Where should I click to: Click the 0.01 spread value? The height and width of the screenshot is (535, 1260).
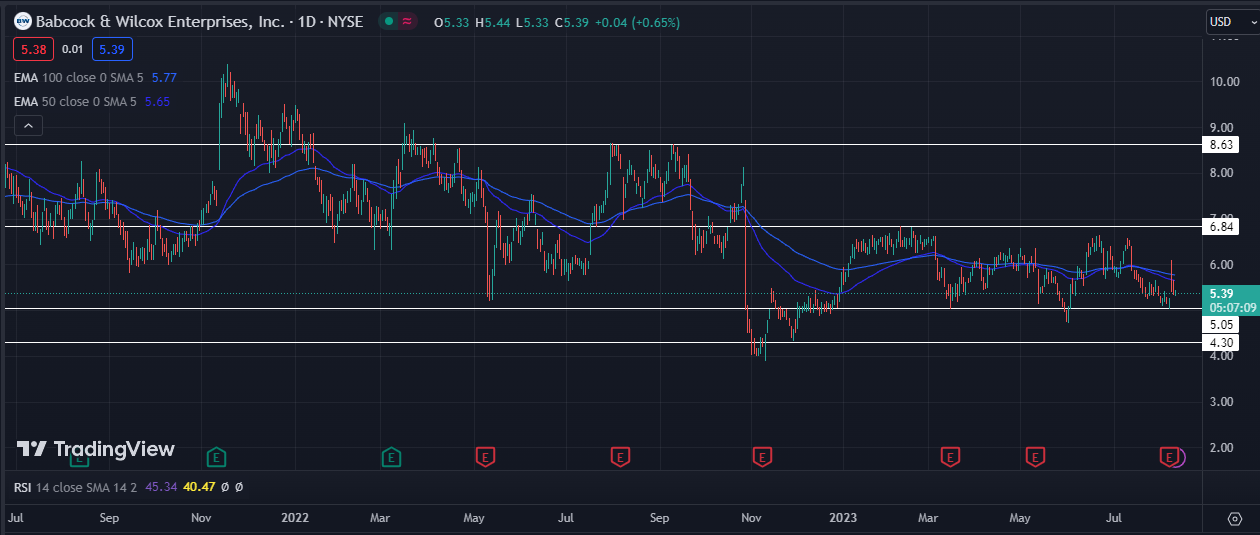click(71, 48)
